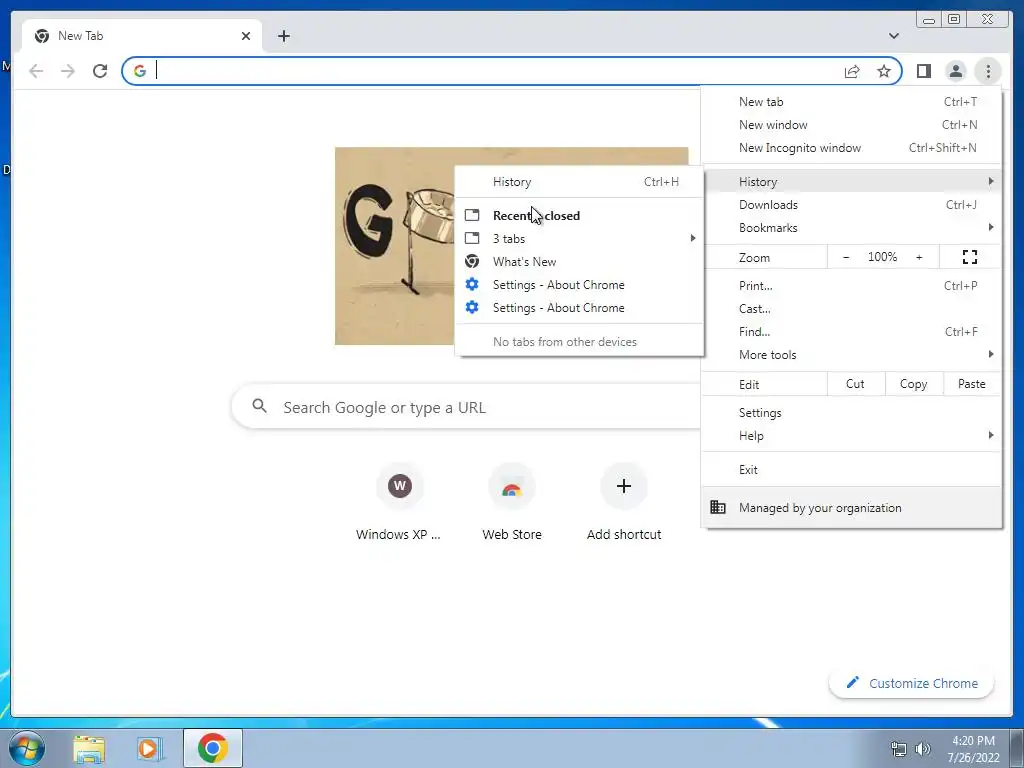Open Downloads from the menu
Screen dimensions: 1024x768
[x=852, y=204]
